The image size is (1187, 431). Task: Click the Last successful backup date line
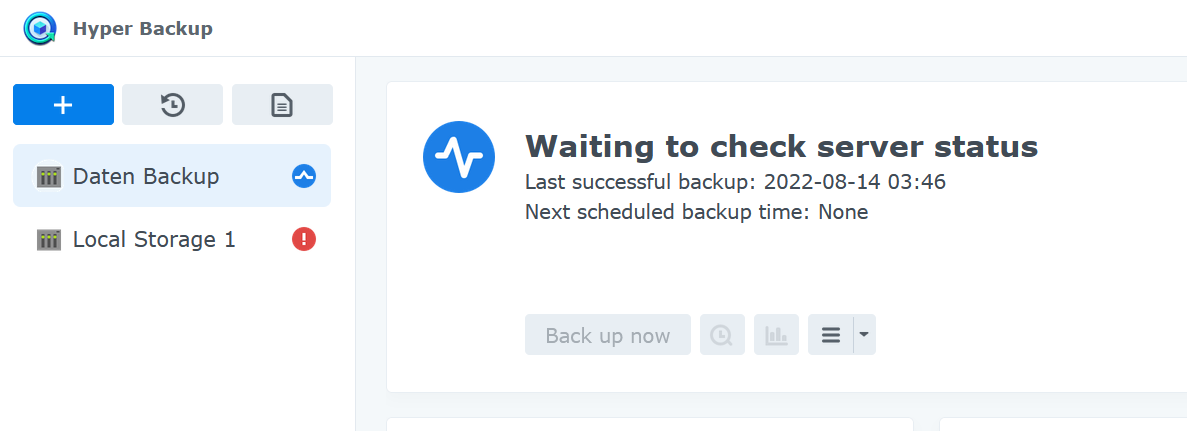(x=735, y=182)
